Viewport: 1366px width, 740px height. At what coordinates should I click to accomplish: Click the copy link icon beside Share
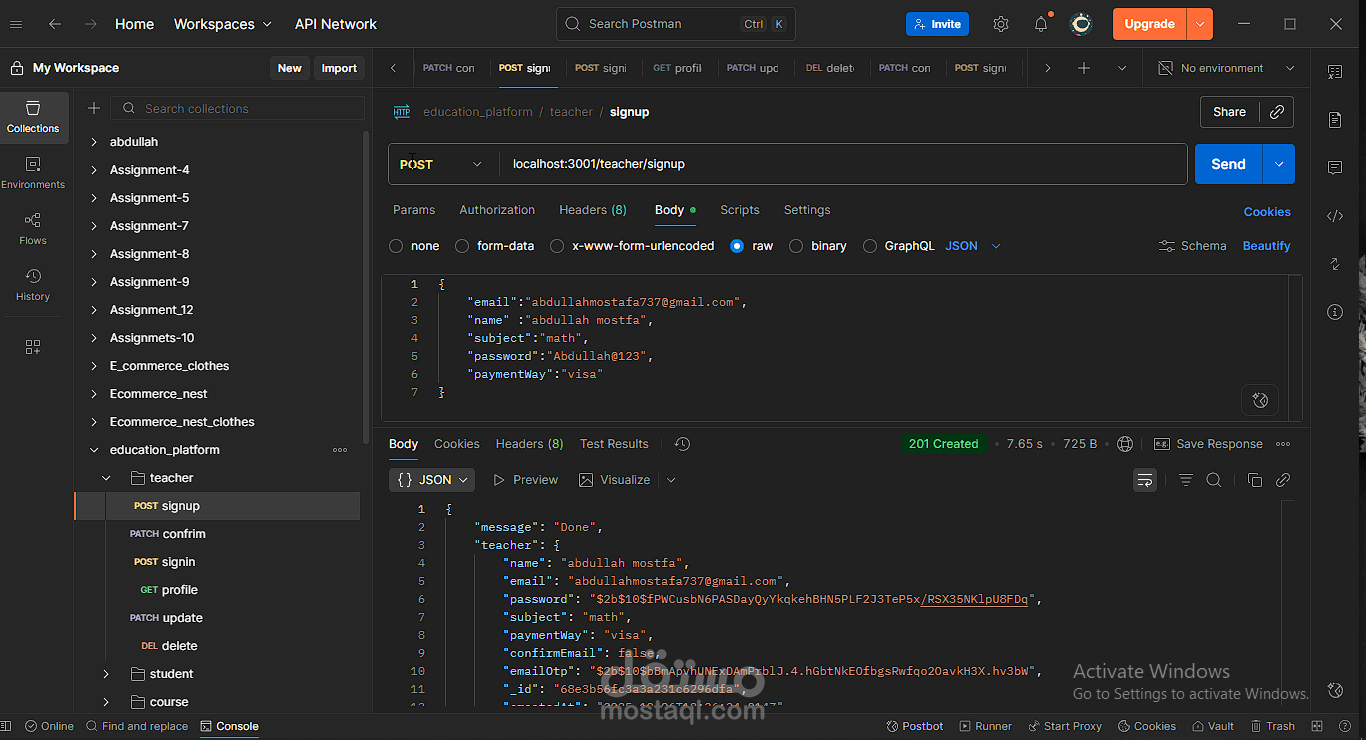coord(1277,112)
